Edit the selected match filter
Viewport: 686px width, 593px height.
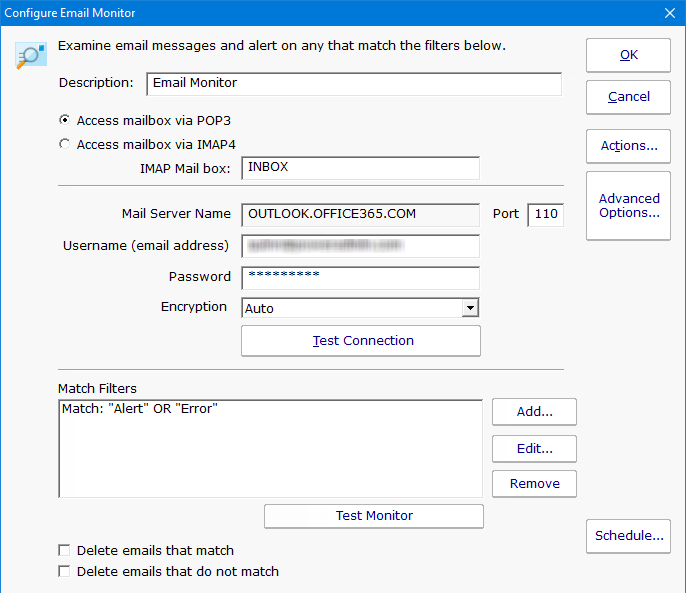pyautogui.click(x=534, y=448)
